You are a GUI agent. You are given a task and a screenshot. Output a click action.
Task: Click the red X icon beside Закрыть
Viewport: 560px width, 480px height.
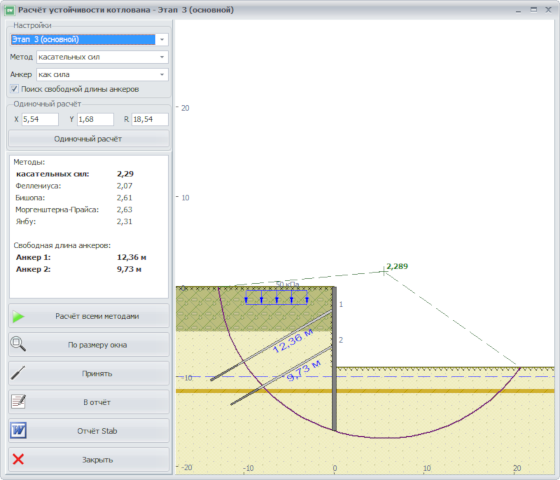pos(18,459)
